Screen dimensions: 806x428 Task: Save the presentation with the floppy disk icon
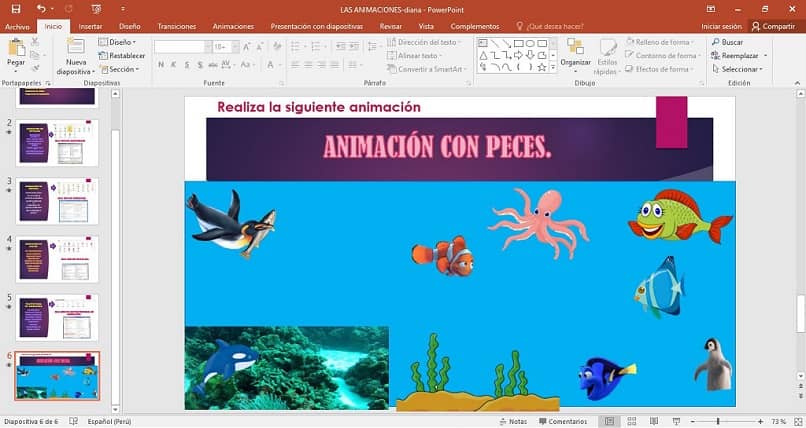click(x=16, y=9)
